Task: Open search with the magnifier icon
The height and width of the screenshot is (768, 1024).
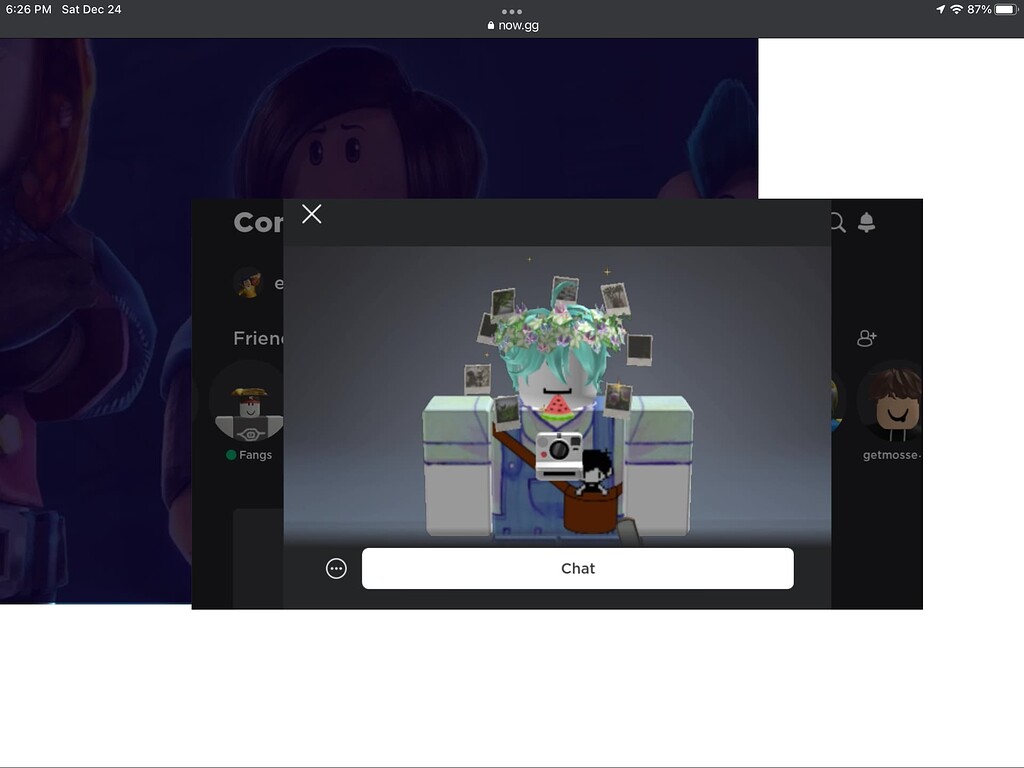Action: click(x=838, y=223)
